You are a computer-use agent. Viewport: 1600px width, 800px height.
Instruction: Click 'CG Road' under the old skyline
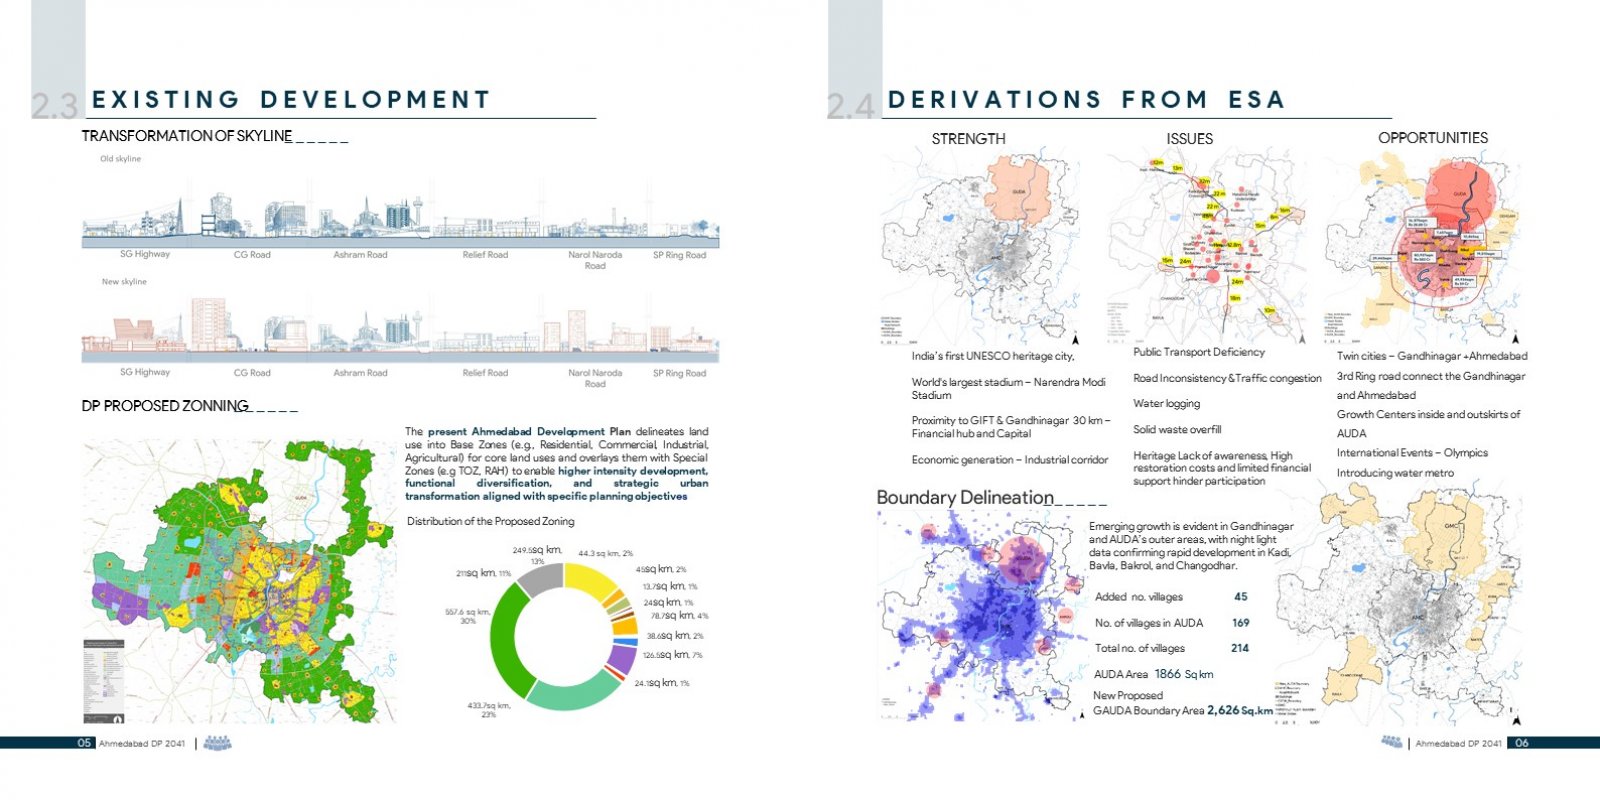pos(252,255)
